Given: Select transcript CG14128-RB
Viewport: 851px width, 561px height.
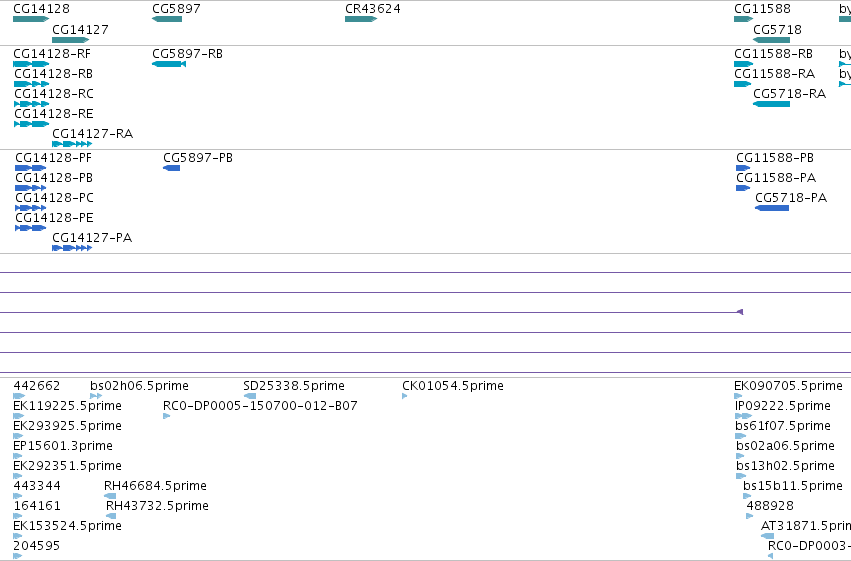Looking at the screenshot, I should pyautogui.click(x=31, y=84).
